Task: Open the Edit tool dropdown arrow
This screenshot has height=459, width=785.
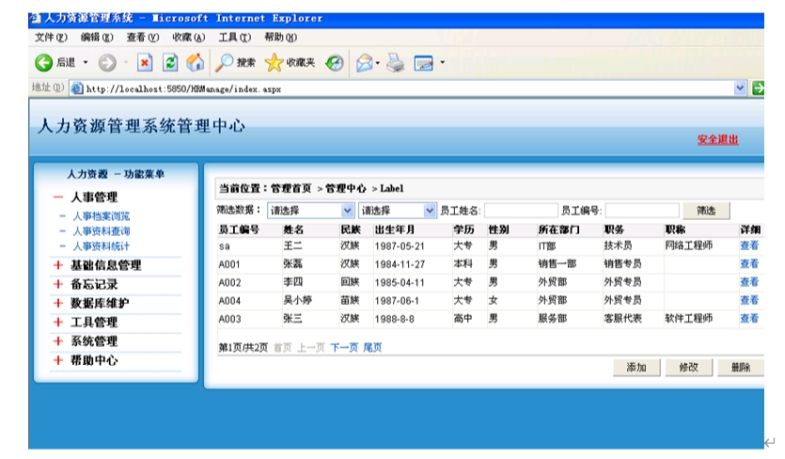Action: [x=442, y=63]
